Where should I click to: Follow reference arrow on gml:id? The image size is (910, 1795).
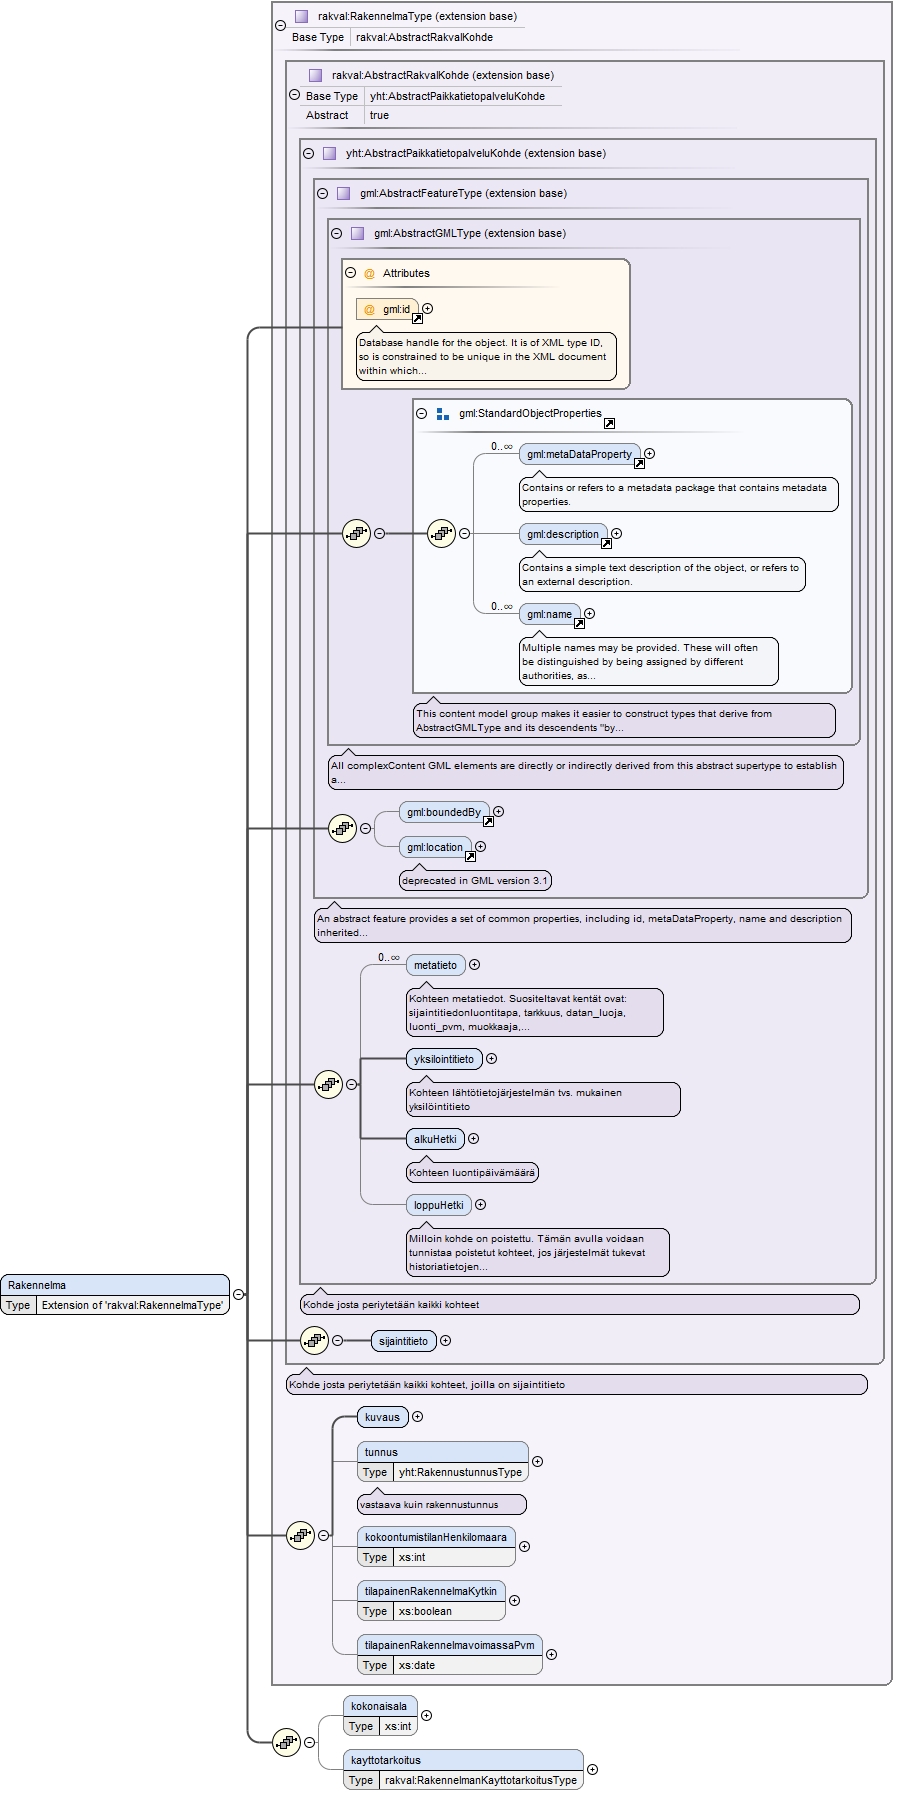coord(418,319)
